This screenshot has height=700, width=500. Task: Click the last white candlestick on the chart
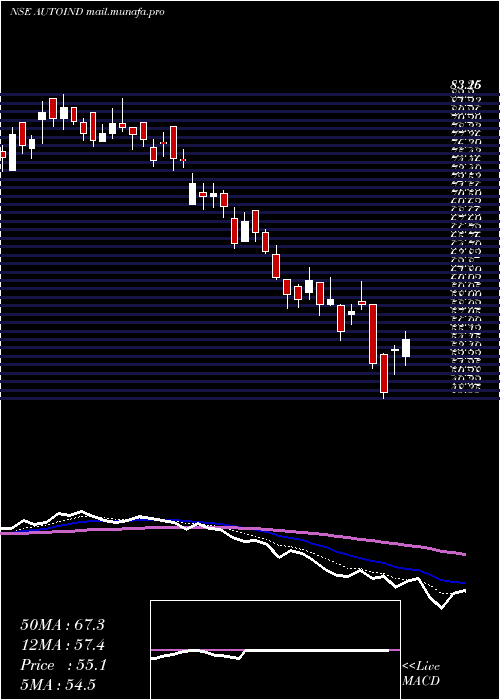(x=406, y=348)
